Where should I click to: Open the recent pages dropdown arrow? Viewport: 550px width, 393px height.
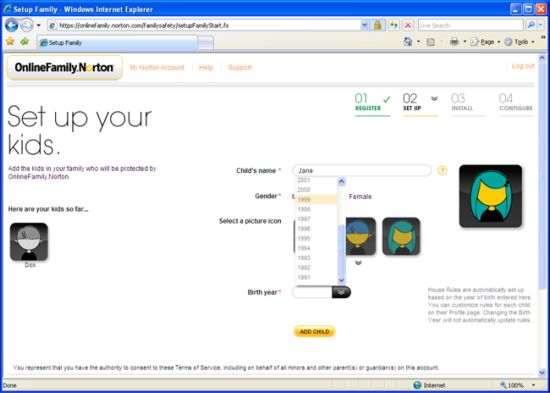(39, 25)
